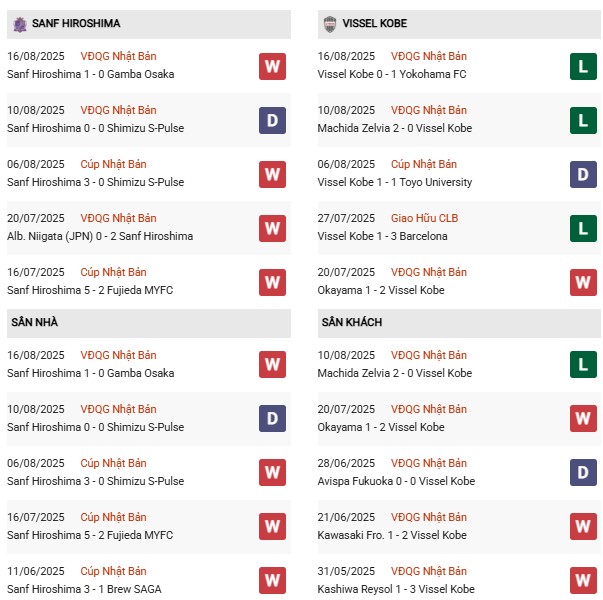Click D badge for Vissel Kobe vs Toyo University

[584, 174]
